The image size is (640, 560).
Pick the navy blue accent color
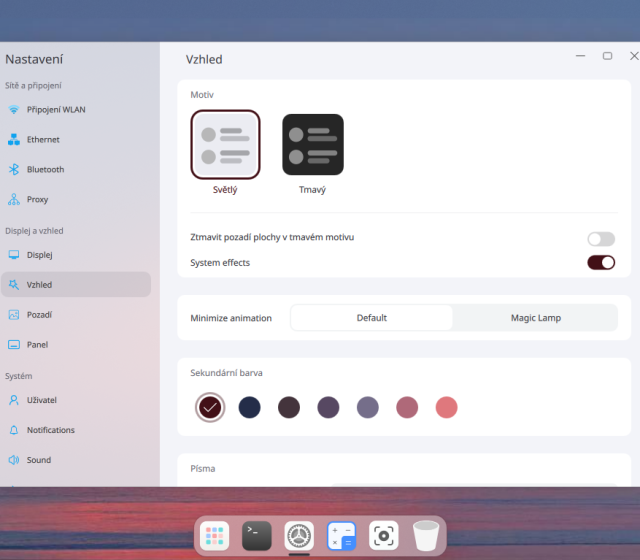250,407
